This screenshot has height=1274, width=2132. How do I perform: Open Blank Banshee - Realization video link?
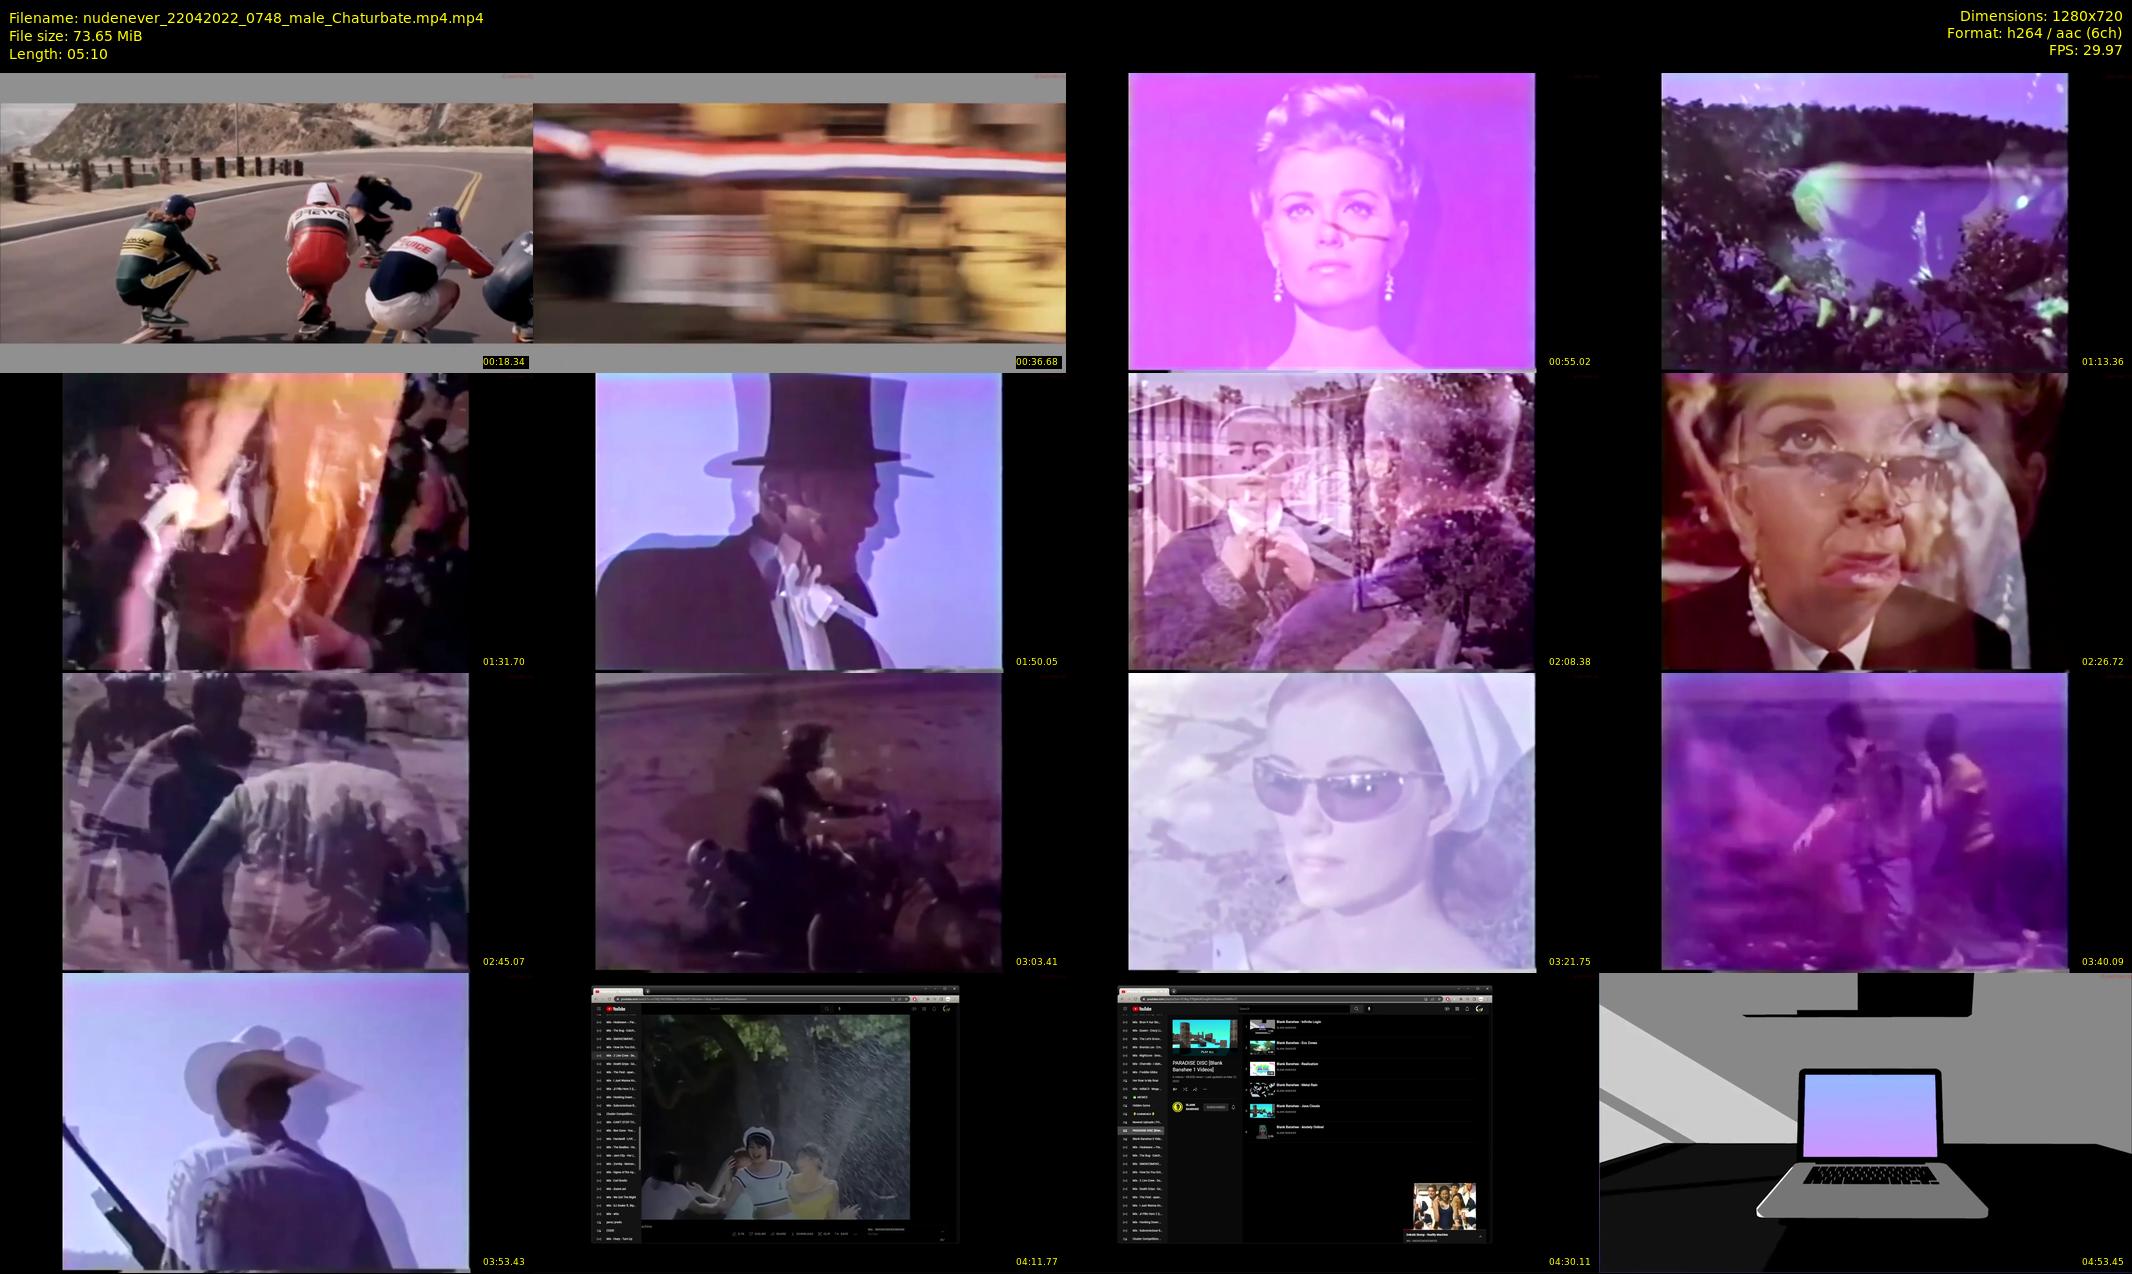point(1297,1064)
